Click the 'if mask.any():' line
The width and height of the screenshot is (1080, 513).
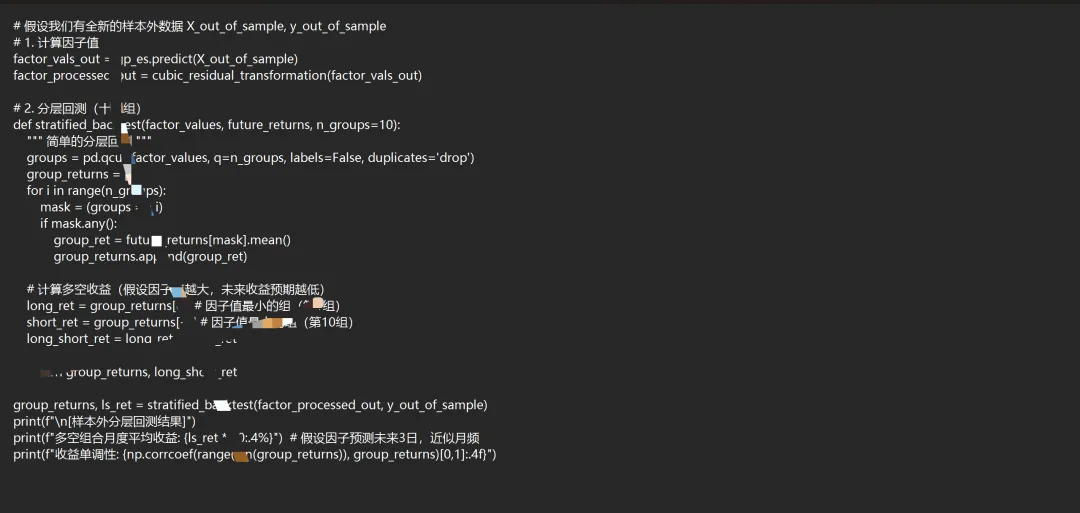pos(79,223)
